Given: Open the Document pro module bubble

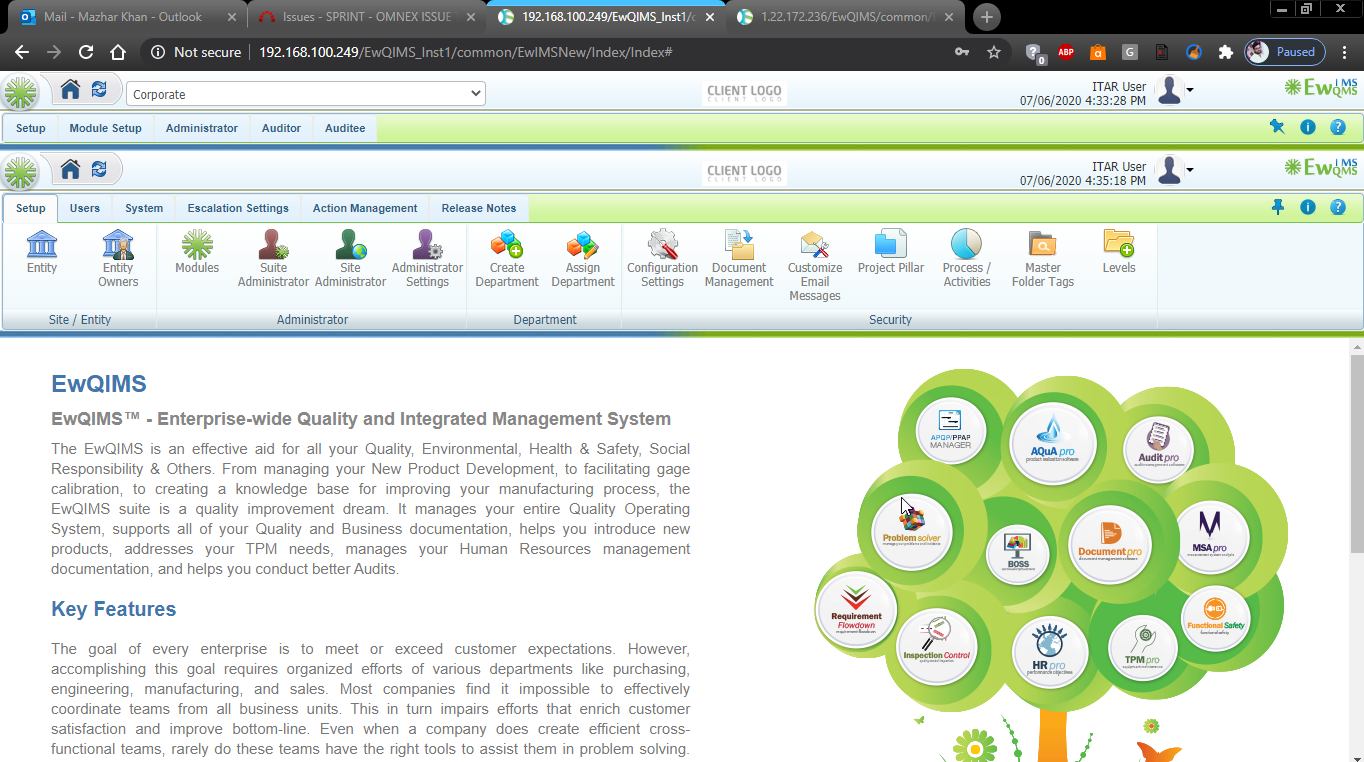Looking at the screenshot, I should pyautogui.click(x=1110, y=545).
